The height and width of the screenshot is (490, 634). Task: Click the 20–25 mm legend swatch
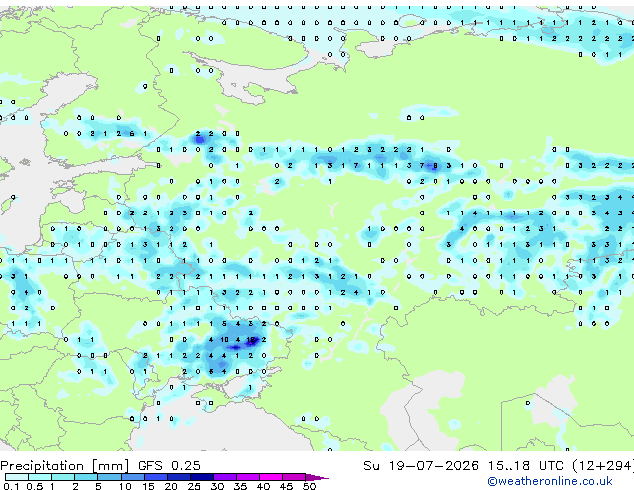(178, 477)
